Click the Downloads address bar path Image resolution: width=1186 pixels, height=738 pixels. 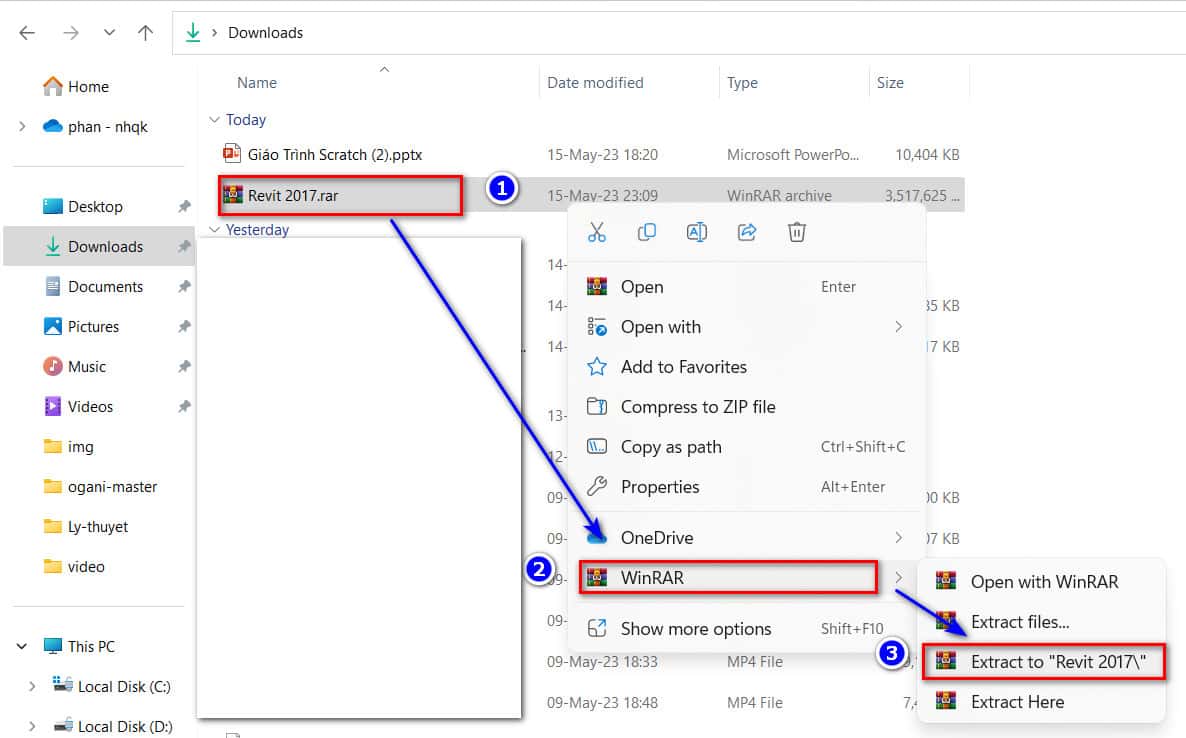(265, 33)
